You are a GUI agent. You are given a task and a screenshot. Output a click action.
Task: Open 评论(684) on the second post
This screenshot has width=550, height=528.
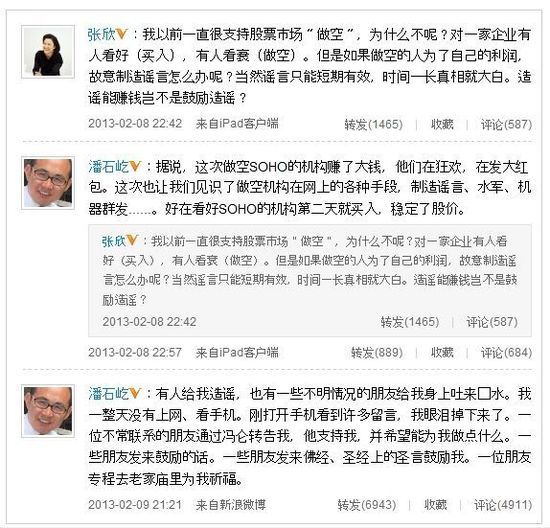coord(506,352)
